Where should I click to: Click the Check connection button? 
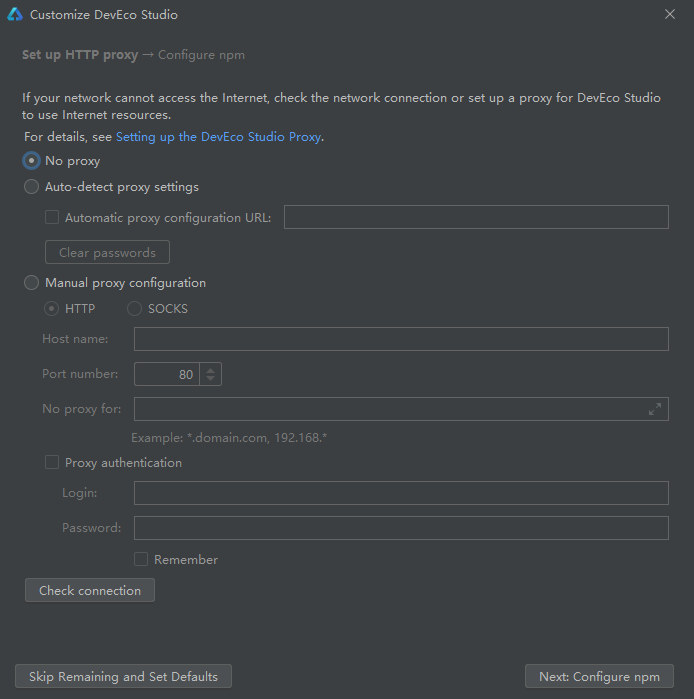(x=90, y=590)
